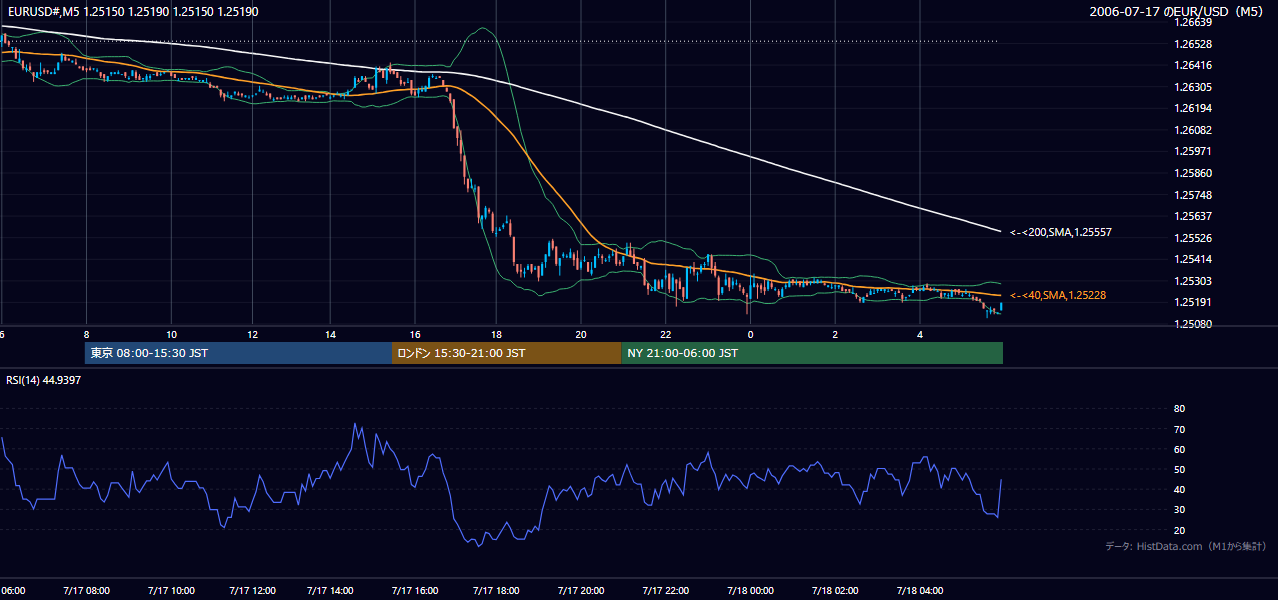Click hour label 22 below price chart
Screen dimensions: 1278x600
click(x=665, y=334)
